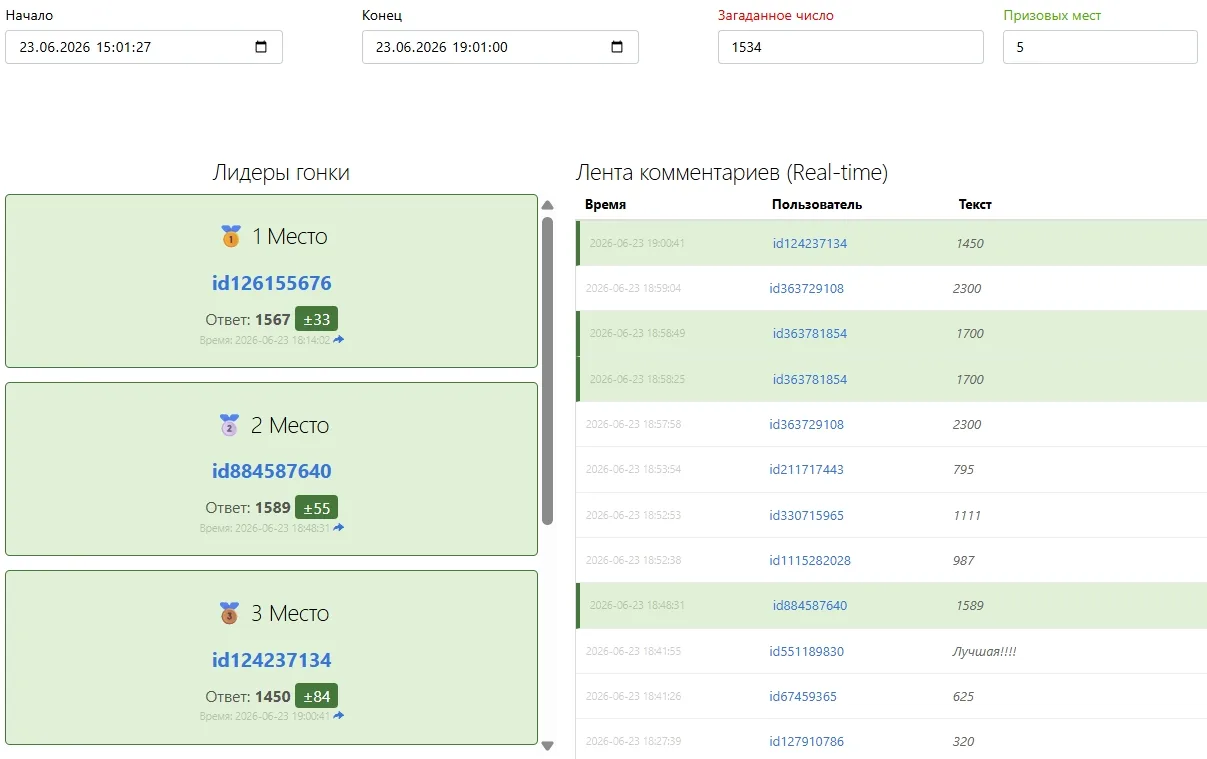Open id363729108 link at 18:57:58
This screenshot has width=1207, height=759.
[x=807, y=425]
